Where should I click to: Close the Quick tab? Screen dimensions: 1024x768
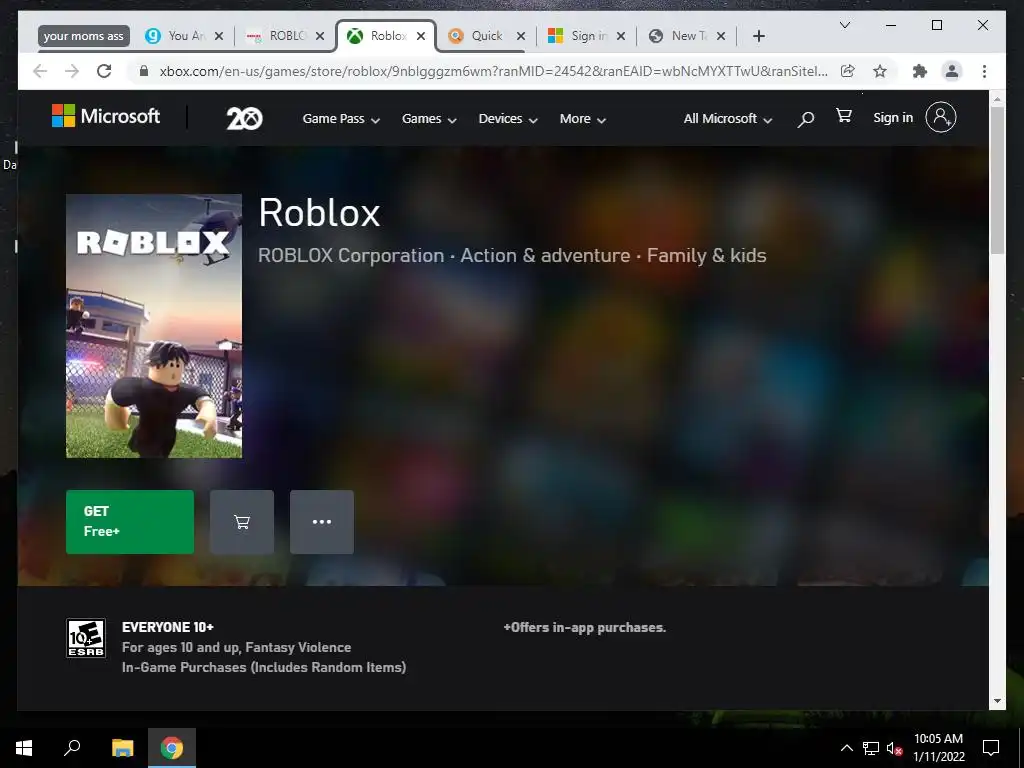(x=520, y=36)
